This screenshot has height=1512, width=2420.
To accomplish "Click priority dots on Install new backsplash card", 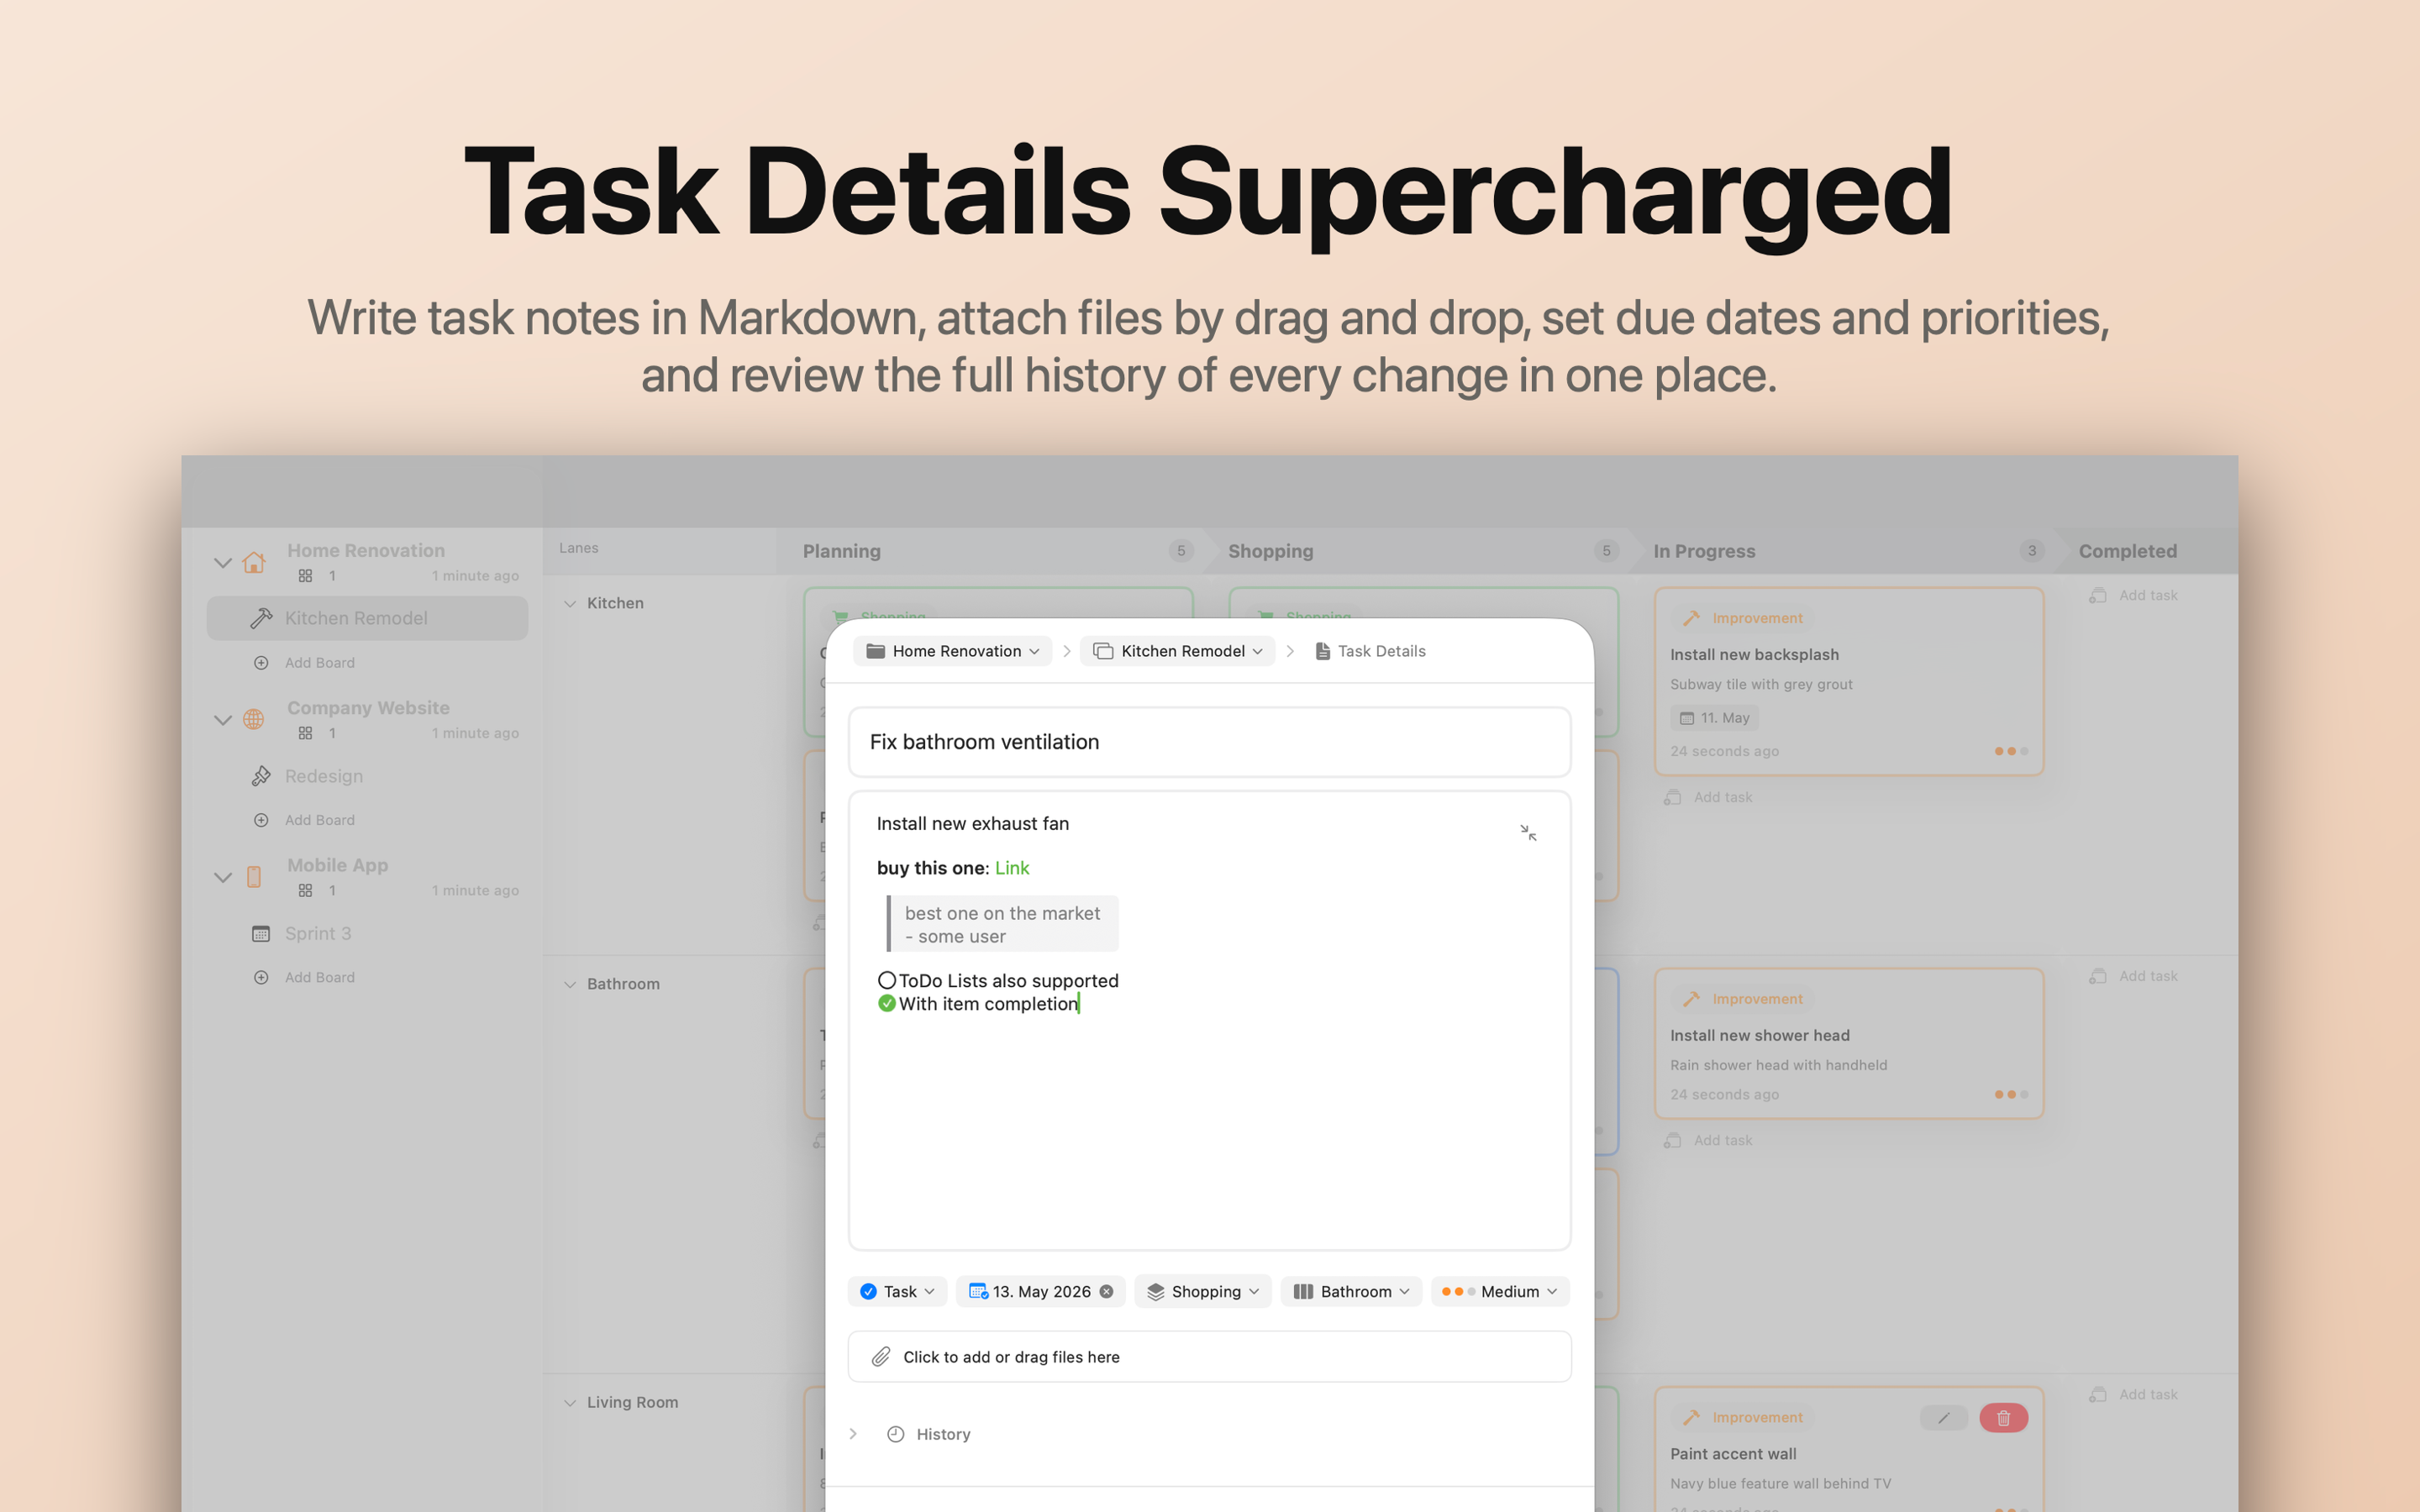I will tap(2011, 751).
